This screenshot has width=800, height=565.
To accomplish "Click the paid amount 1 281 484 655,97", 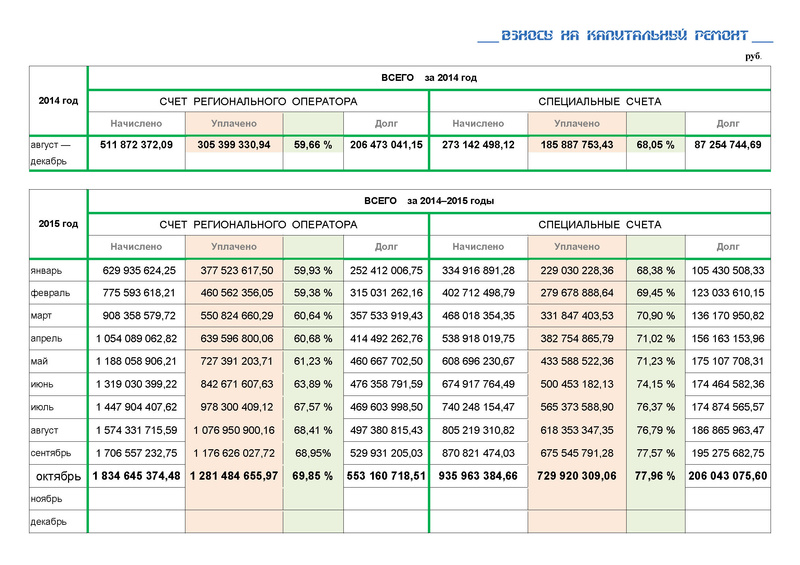I will [x=233, y=477].
